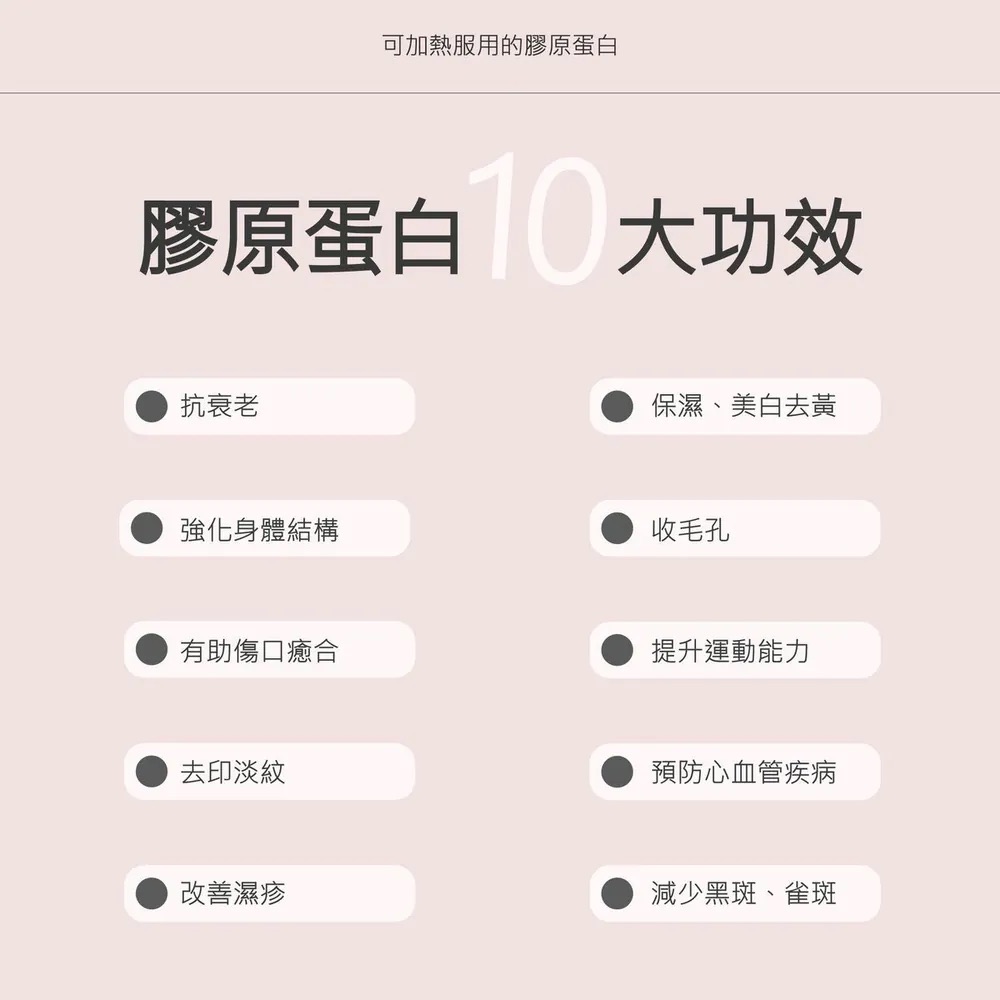The height and width of the screenshot is (1000, 1000).
Task: Click the dark circle beside 去印淡紋
Action: coord(151,771)
